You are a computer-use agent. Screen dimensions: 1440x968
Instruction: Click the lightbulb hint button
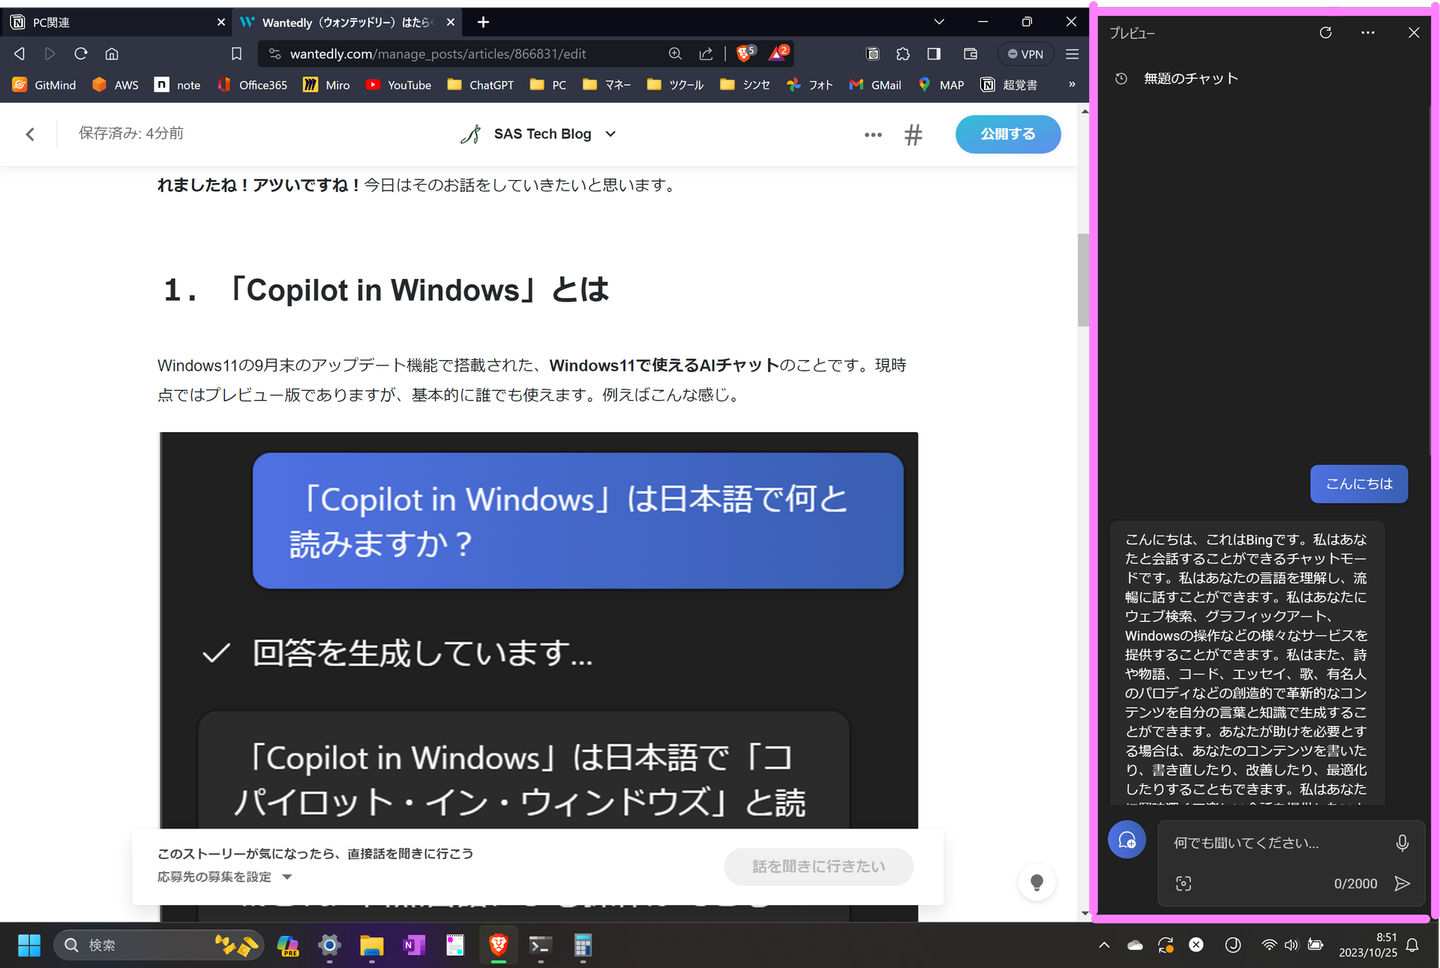click(1037, 882)
